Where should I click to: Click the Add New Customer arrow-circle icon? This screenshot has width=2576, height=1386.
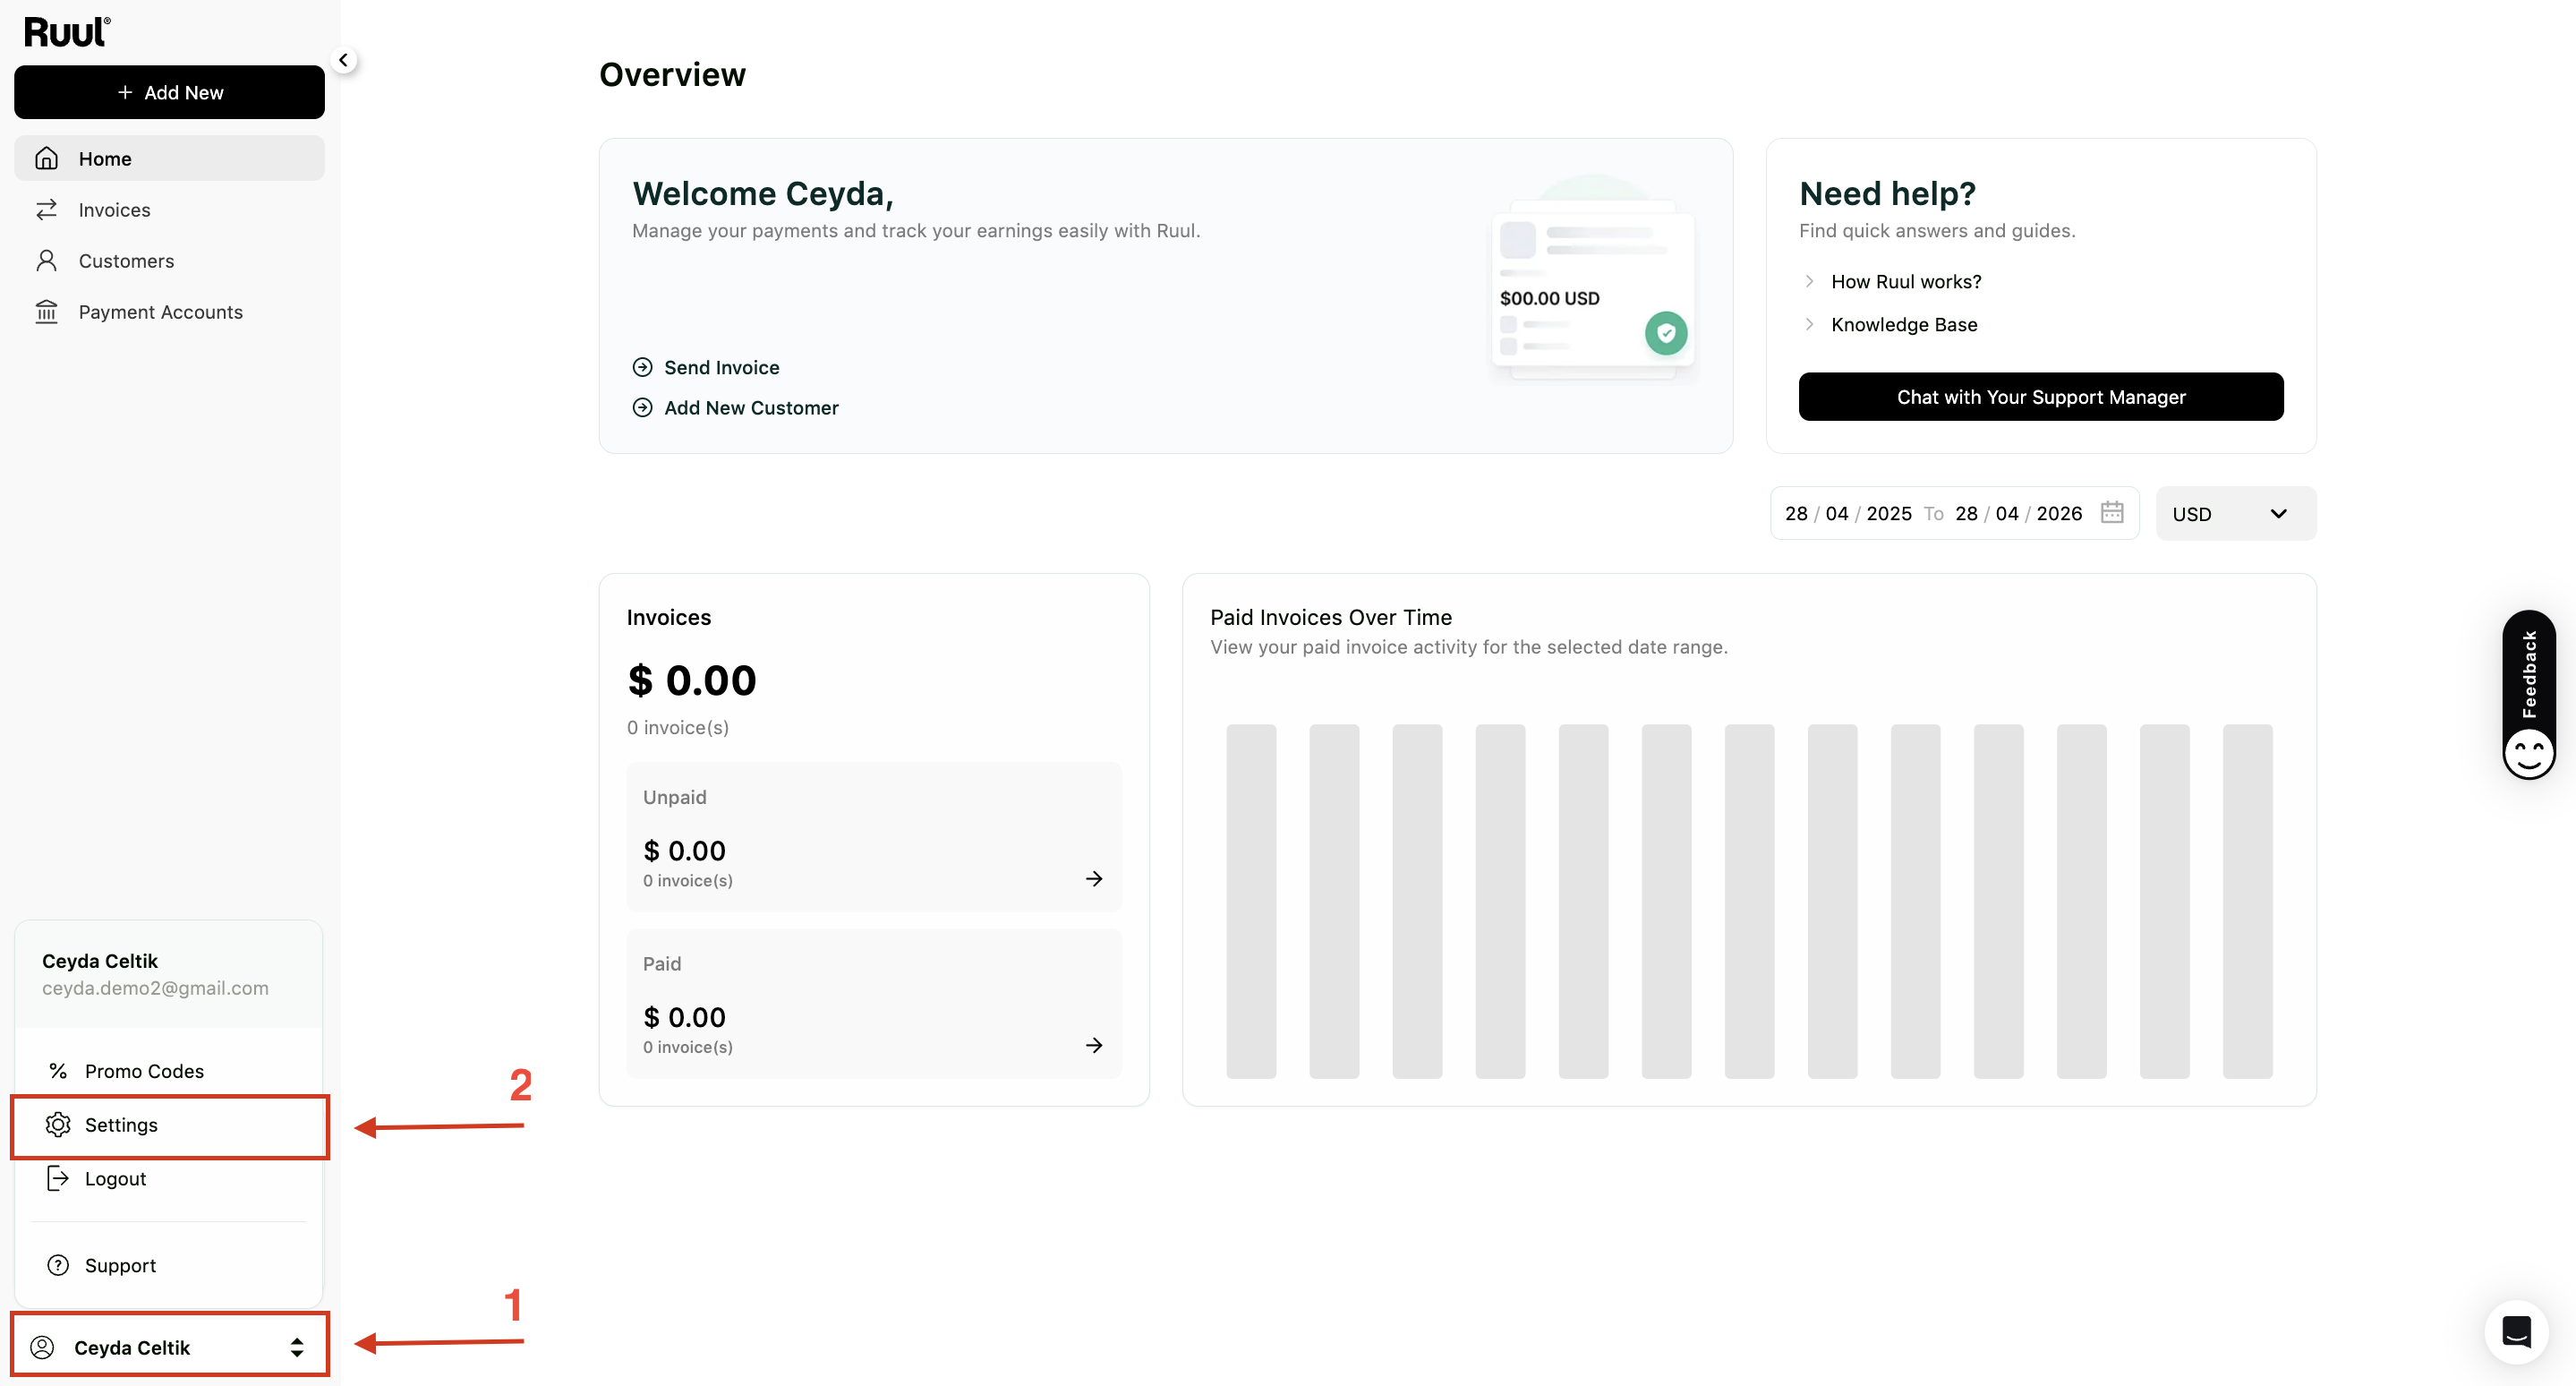[x=642, y=407]
